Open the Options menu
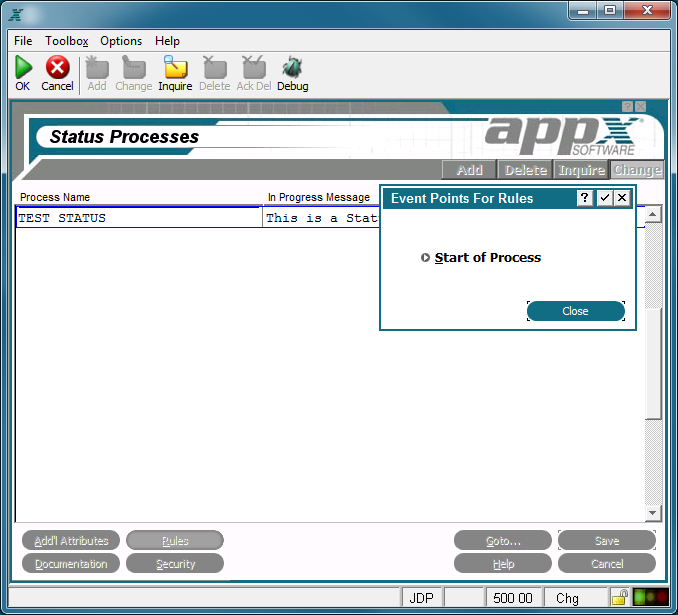 tap(121, 41)
